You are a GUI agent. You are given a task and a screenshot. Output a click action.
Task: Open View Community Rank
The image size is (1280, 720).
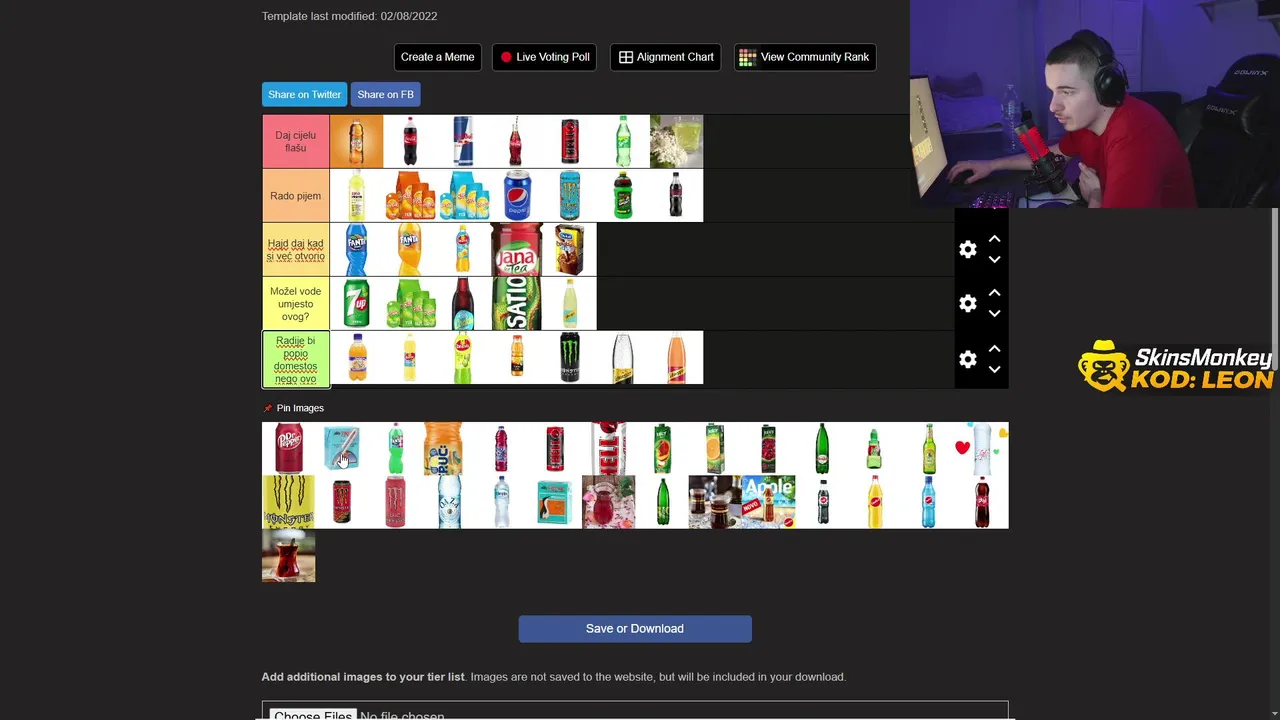coord(805,57)
